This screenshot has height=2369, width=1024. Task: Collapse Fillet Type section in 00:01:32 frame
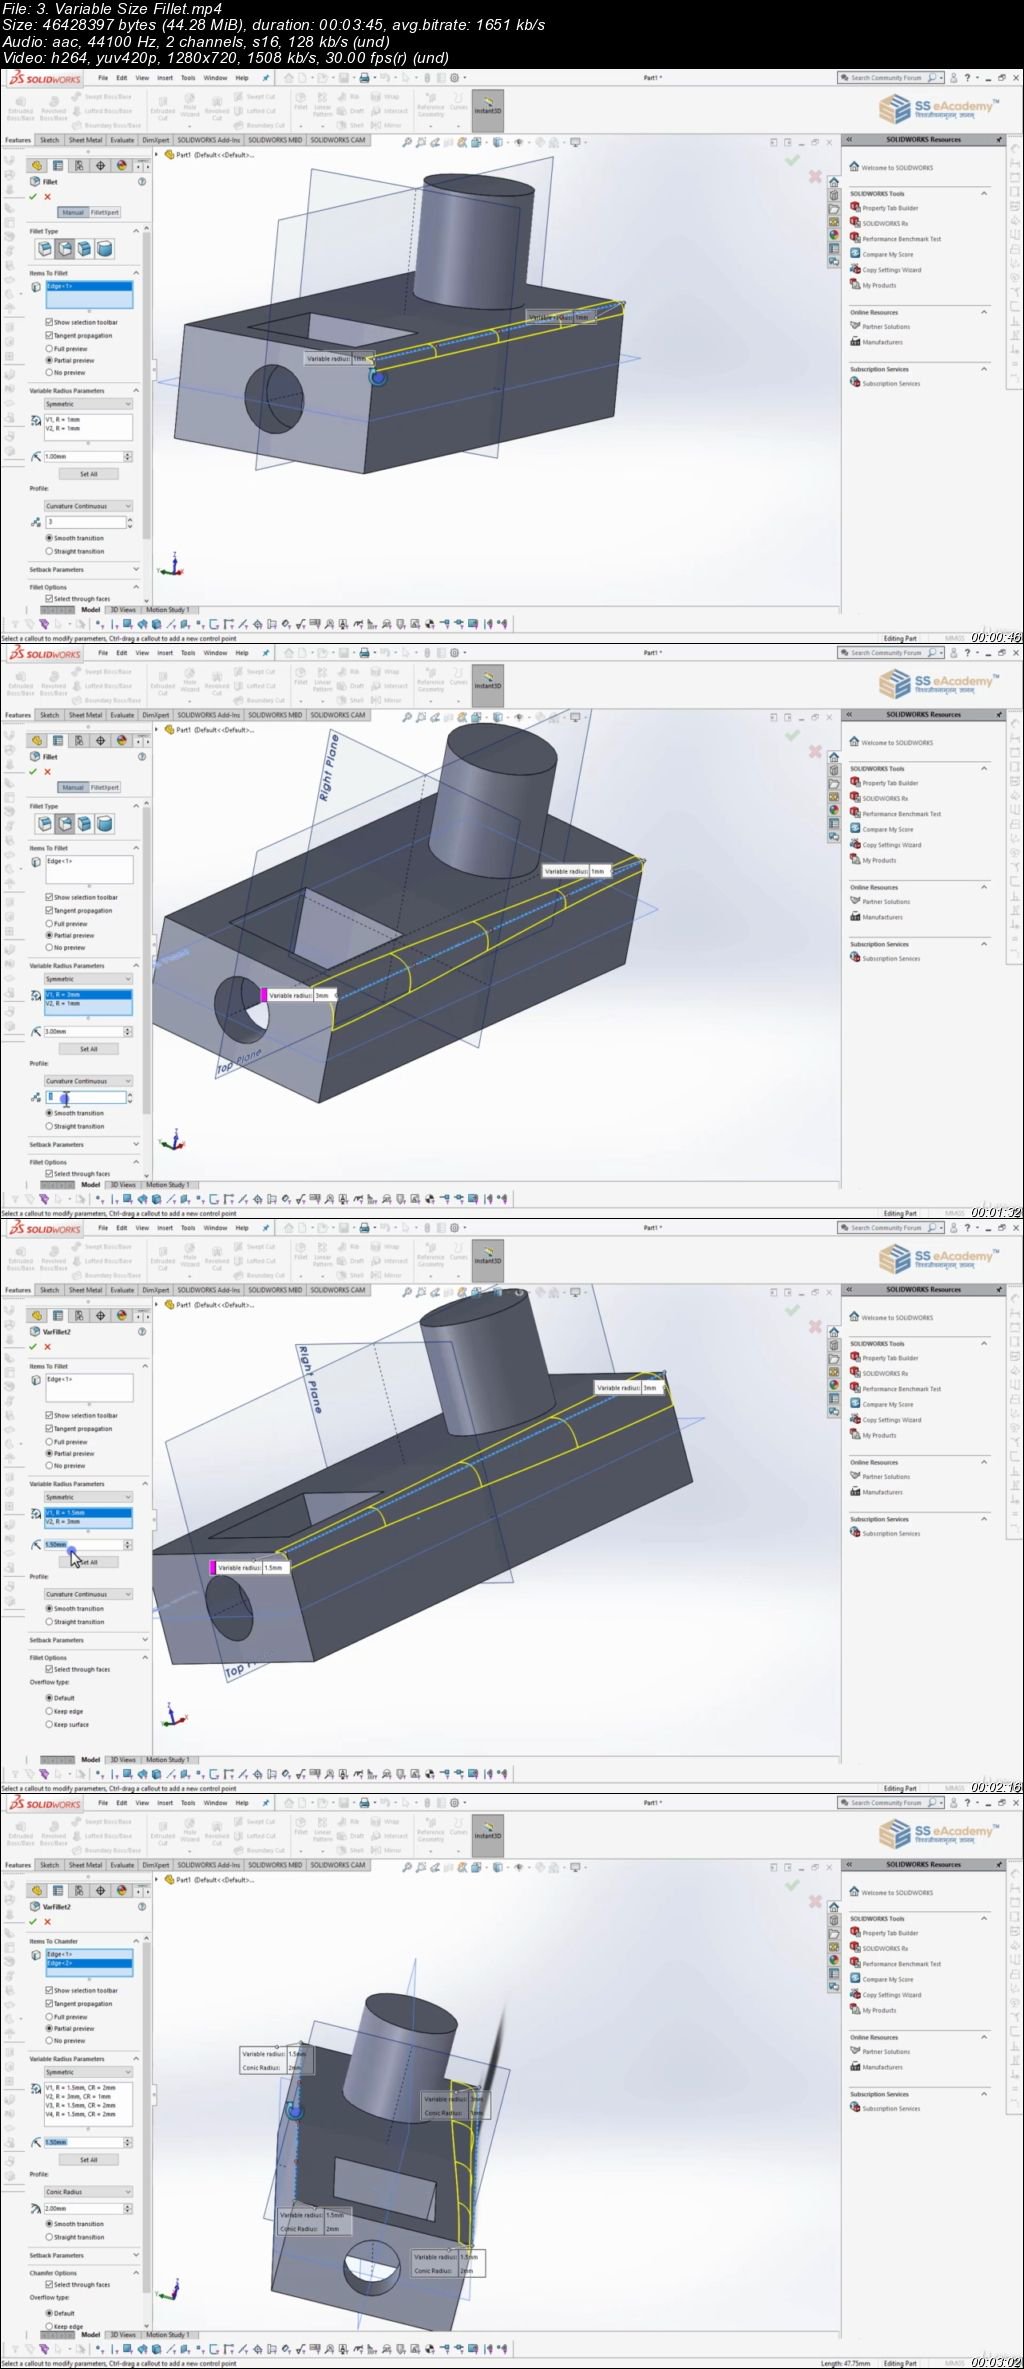click(136, 806)
